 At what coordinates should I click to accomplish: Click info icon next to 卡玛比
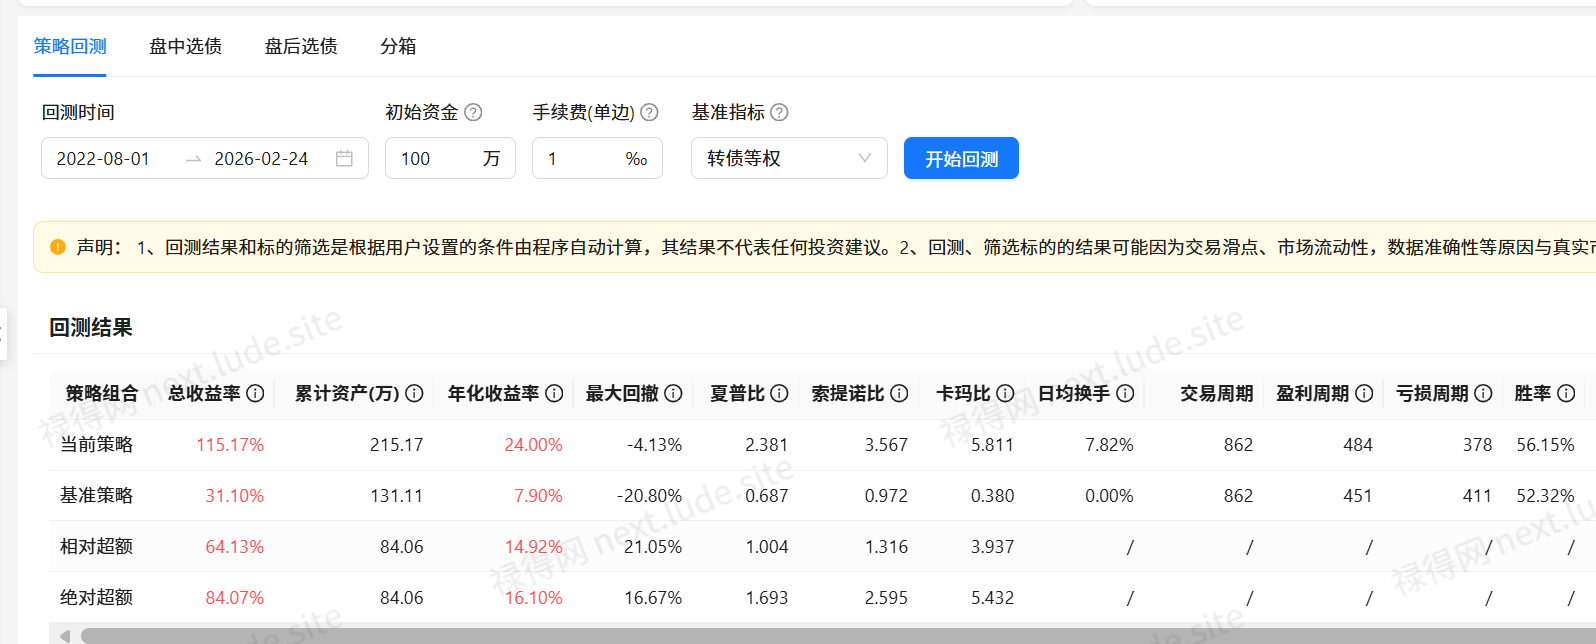click(x=1005, y=394)
